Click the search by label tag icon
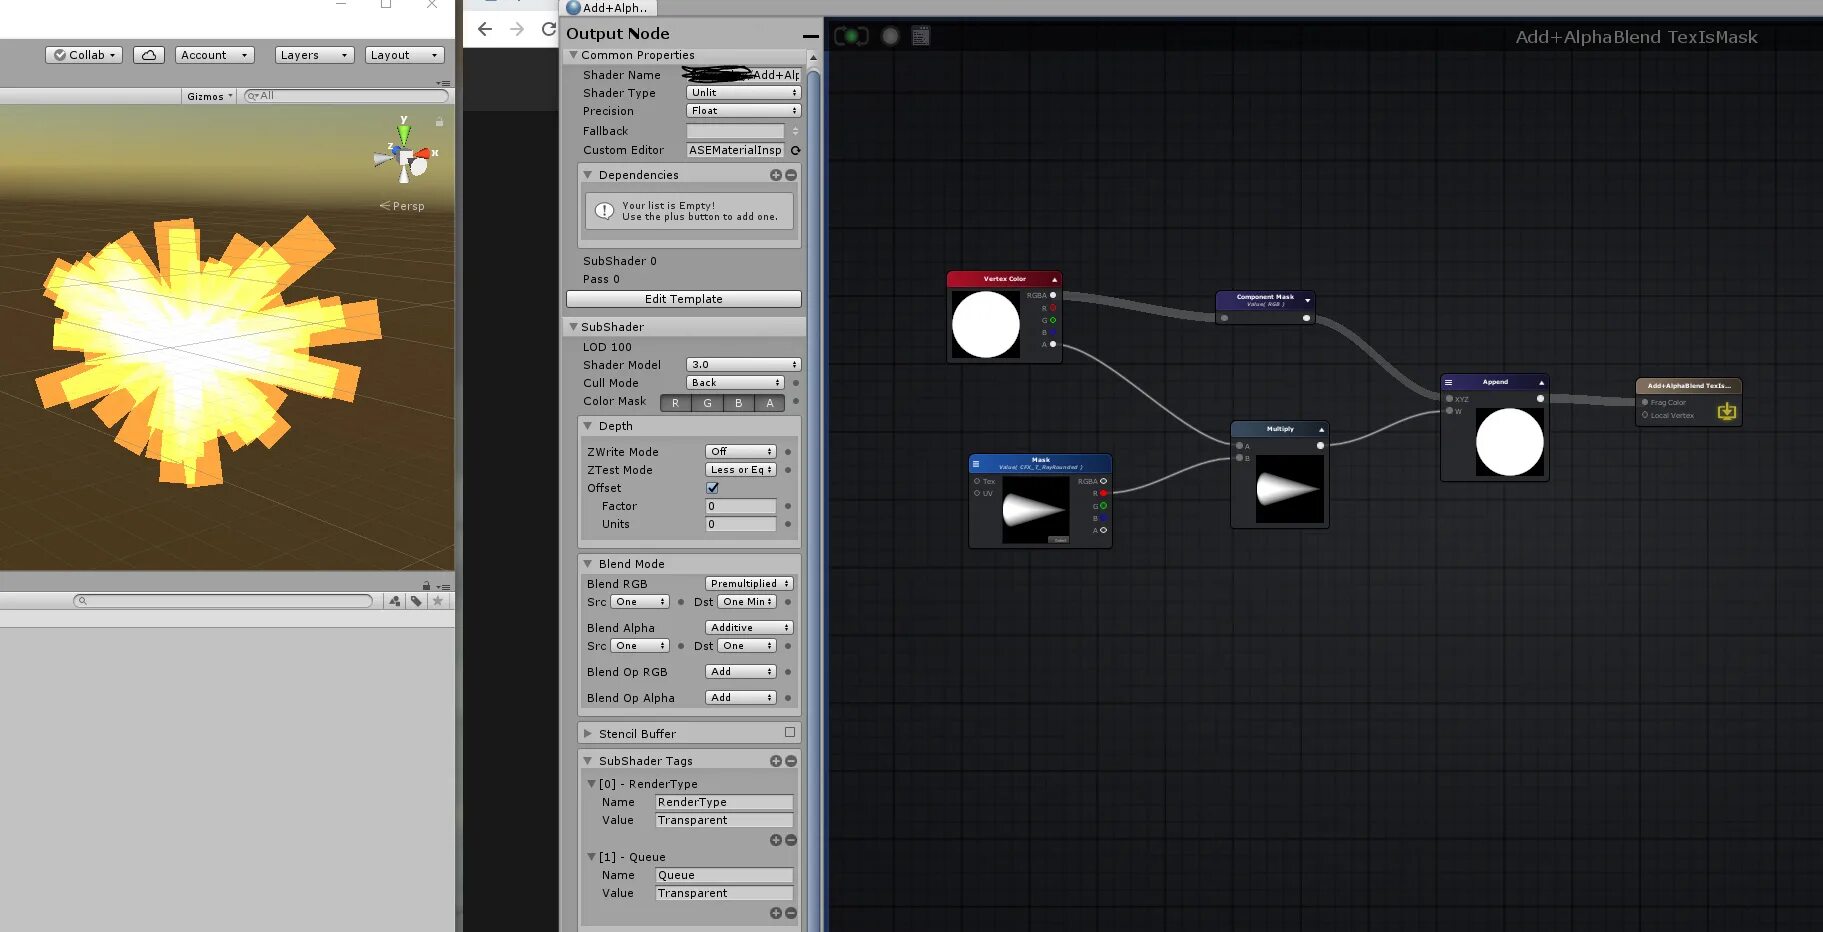 point(416,601)
